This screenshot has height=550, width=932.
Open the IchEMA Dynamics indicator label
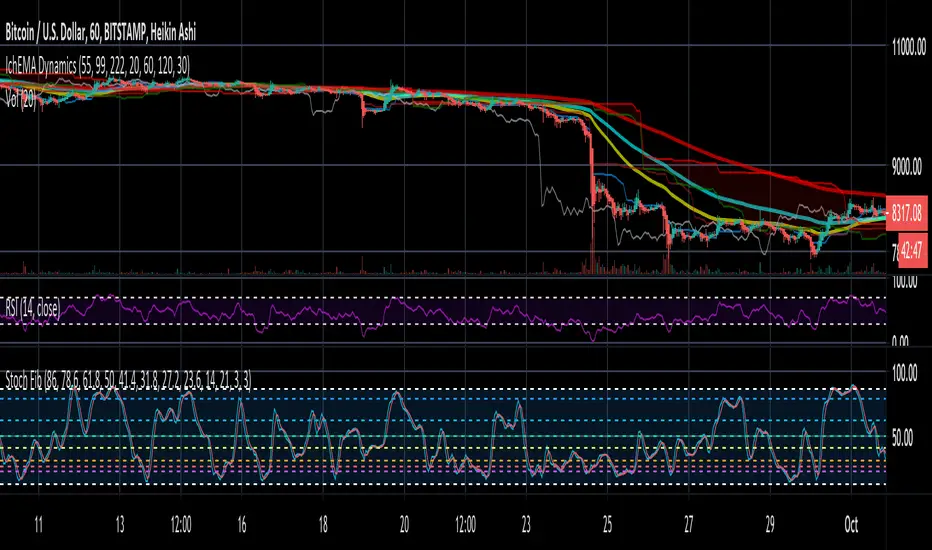click(x=97, y=66)
